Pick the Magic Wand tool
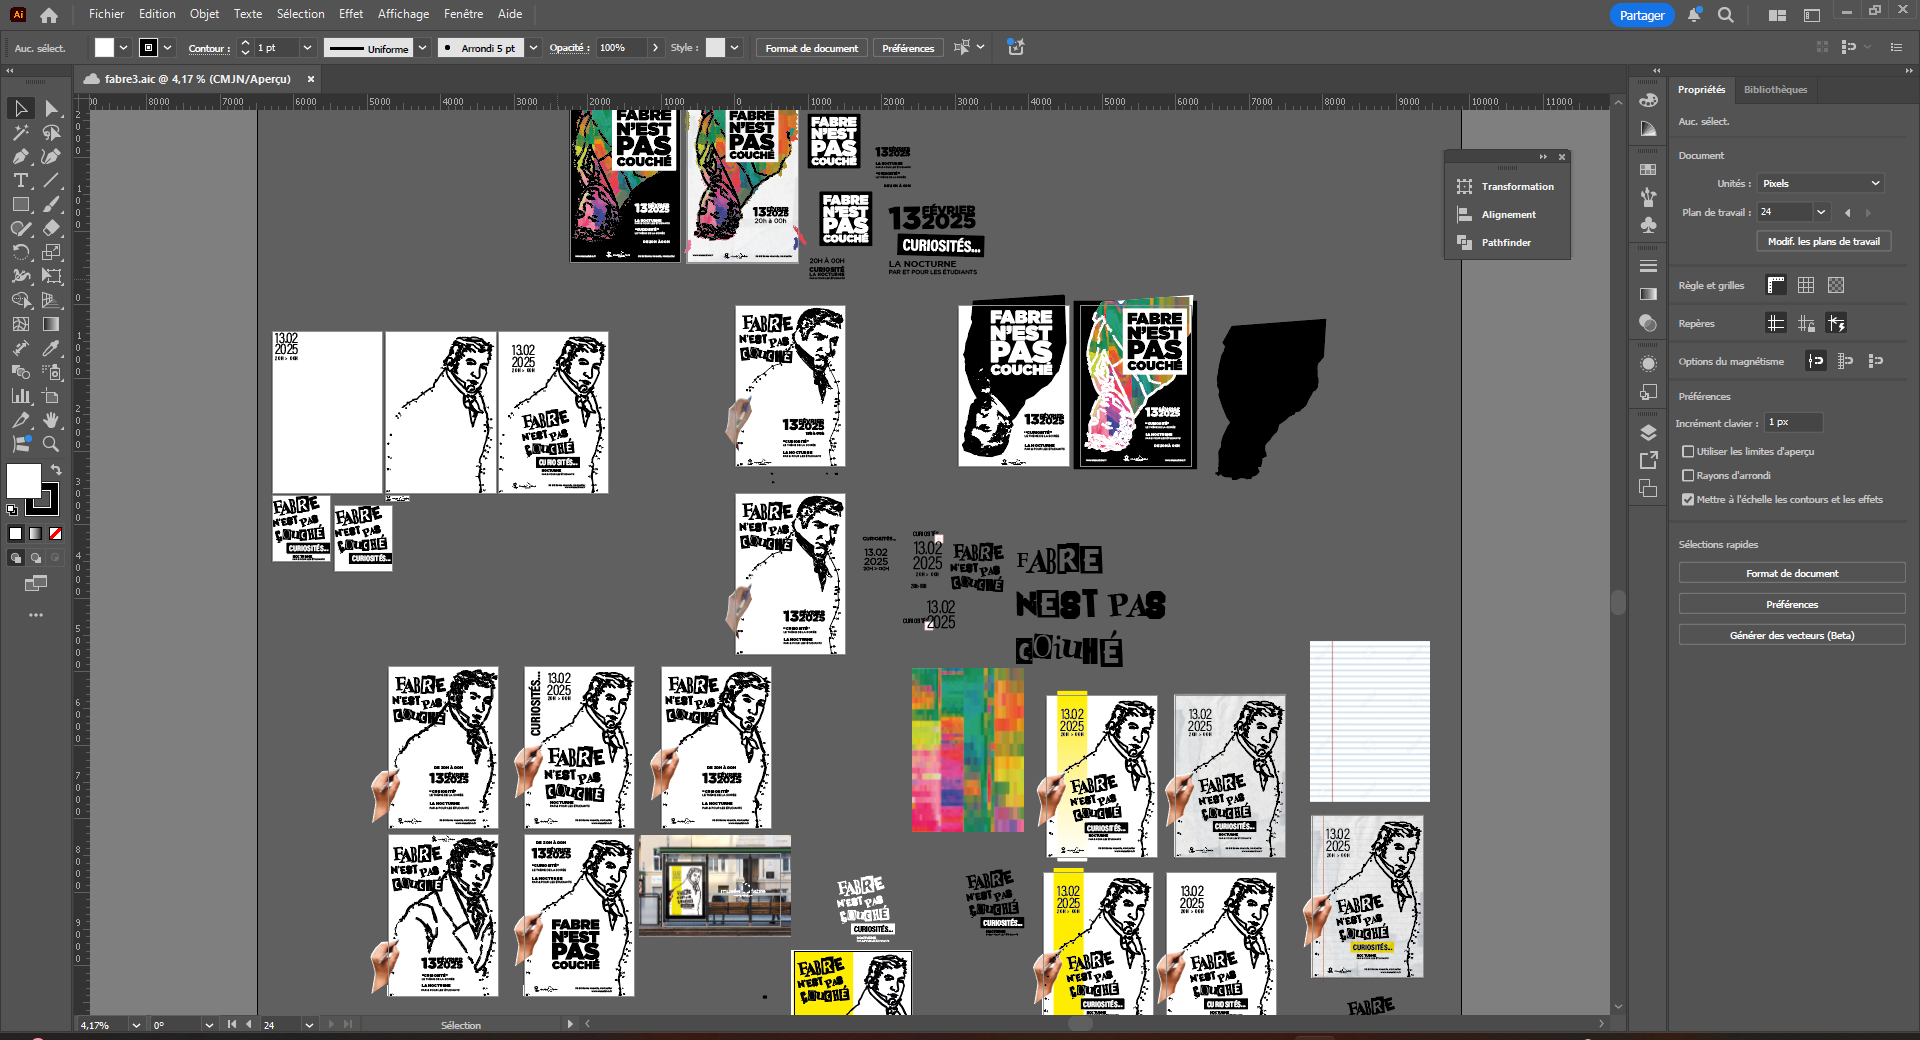Viewport: 1920px width, 1040px height. point(20,132)
